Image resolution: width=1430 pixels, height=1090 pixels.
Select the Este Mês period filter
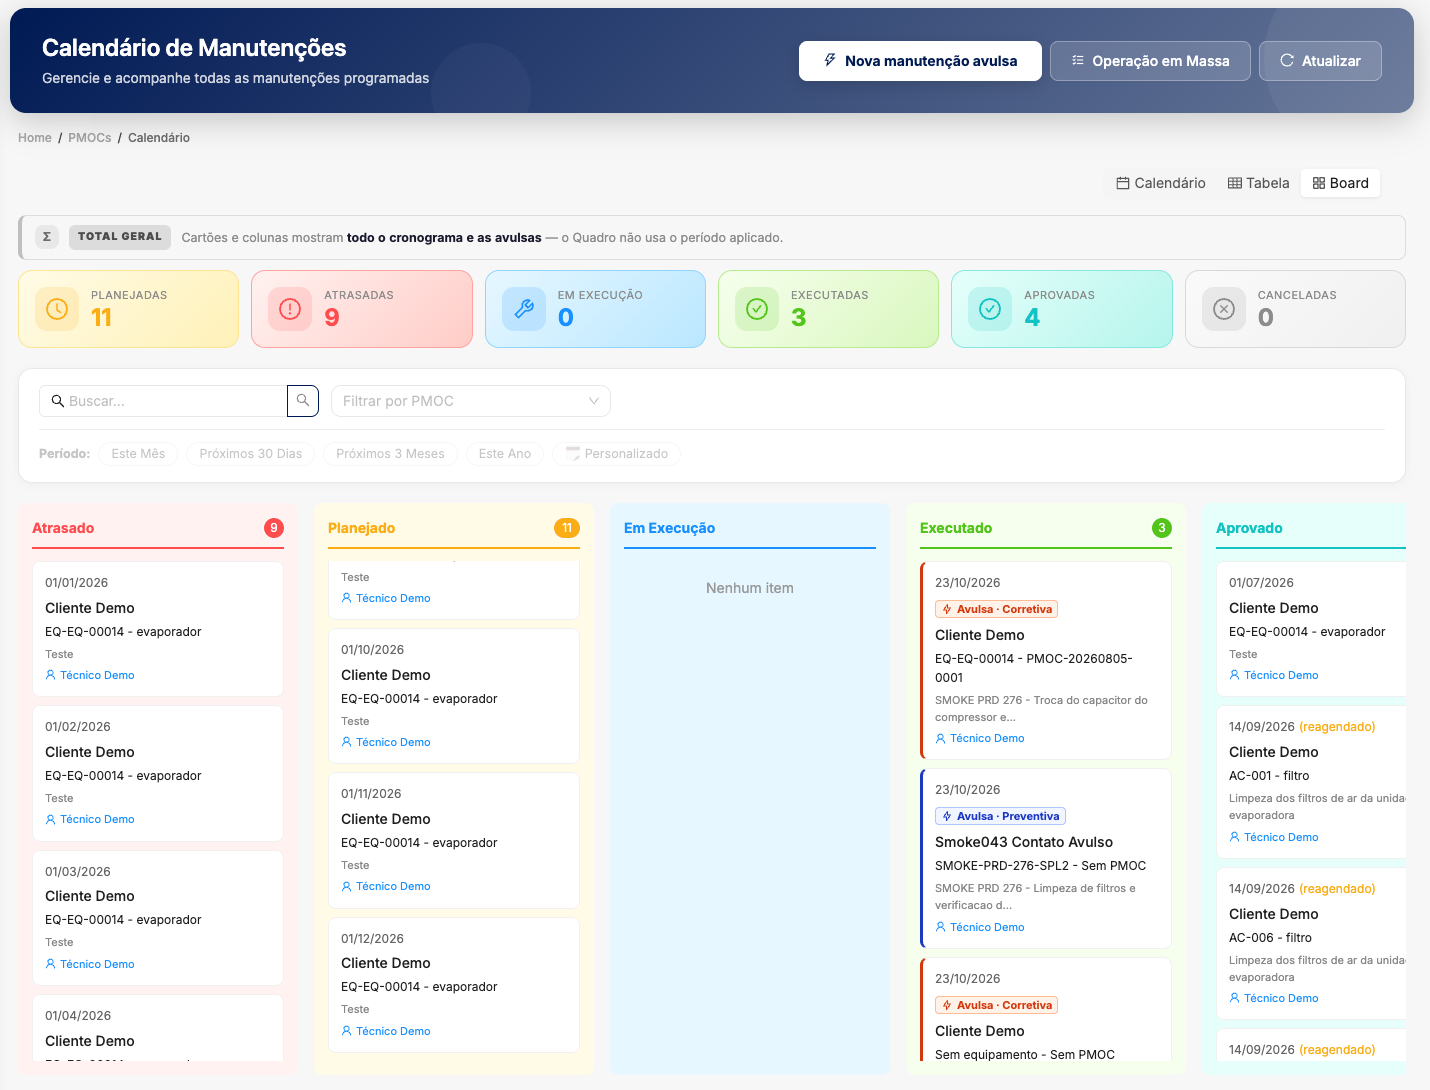point(138,454)
